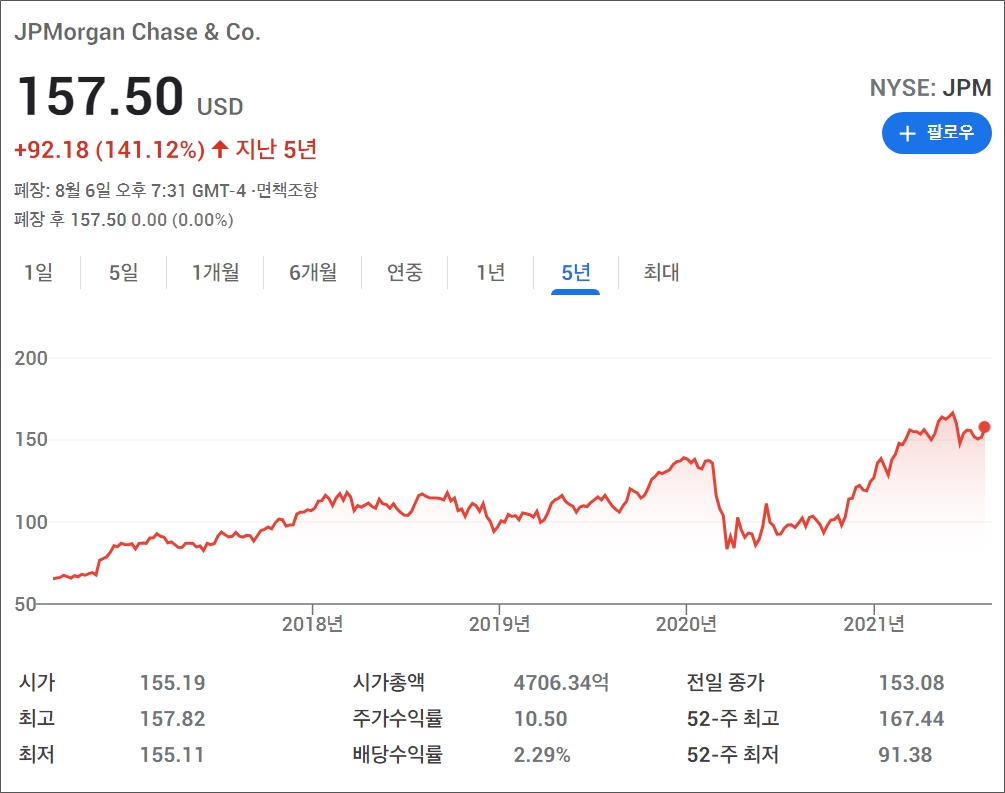This screenshot has height=793, width=1005.
Task: Select the 5일 time range tab
Action: [124, 272]
